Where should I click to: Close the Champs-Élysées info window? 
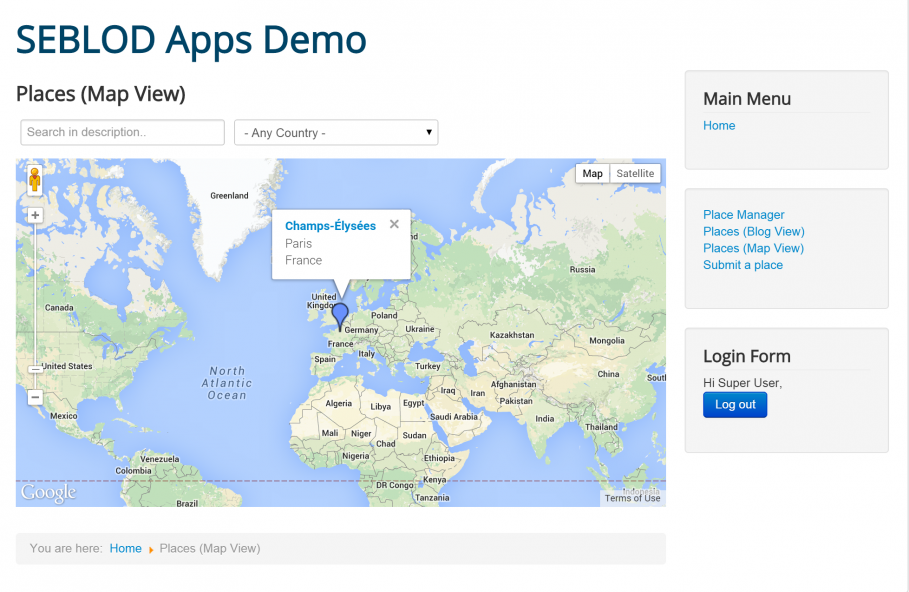pos(394,224)
